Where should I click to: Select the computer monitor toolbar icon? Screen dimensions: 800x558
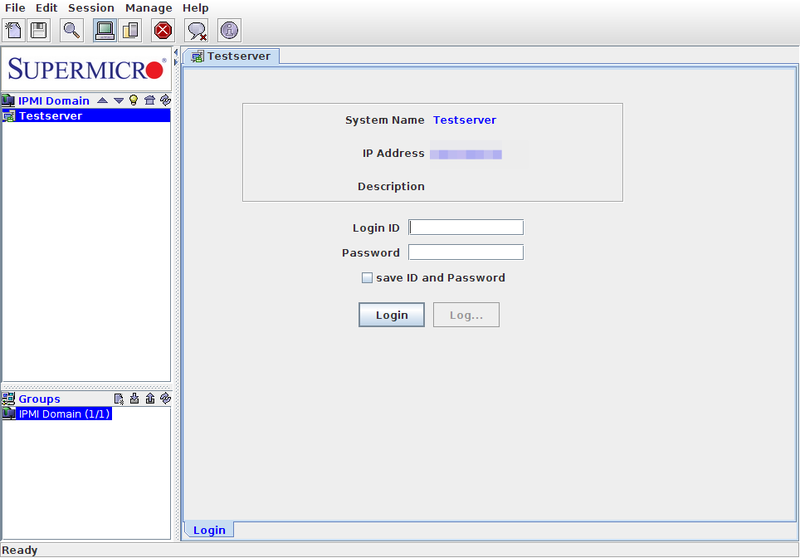click(x=105, y=31)
